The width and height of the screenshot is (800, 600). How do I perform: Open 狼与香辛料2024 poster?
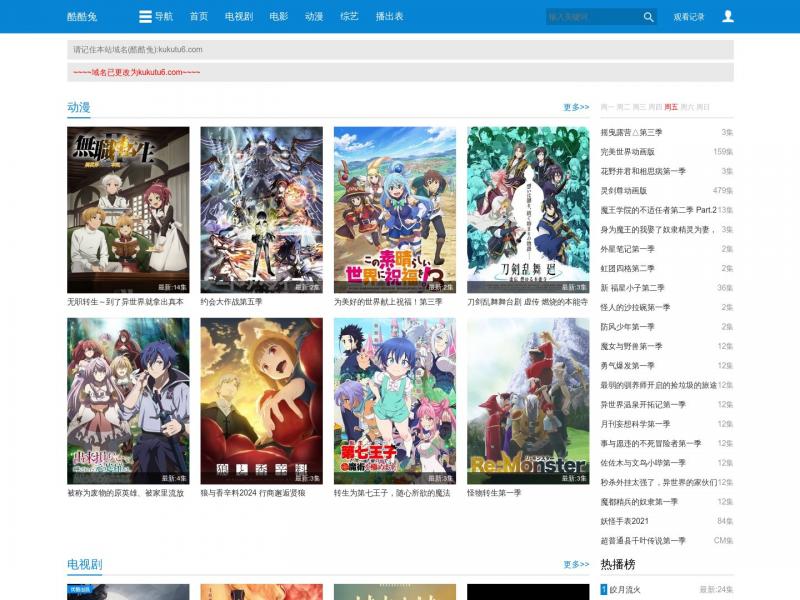coord(261,401)
